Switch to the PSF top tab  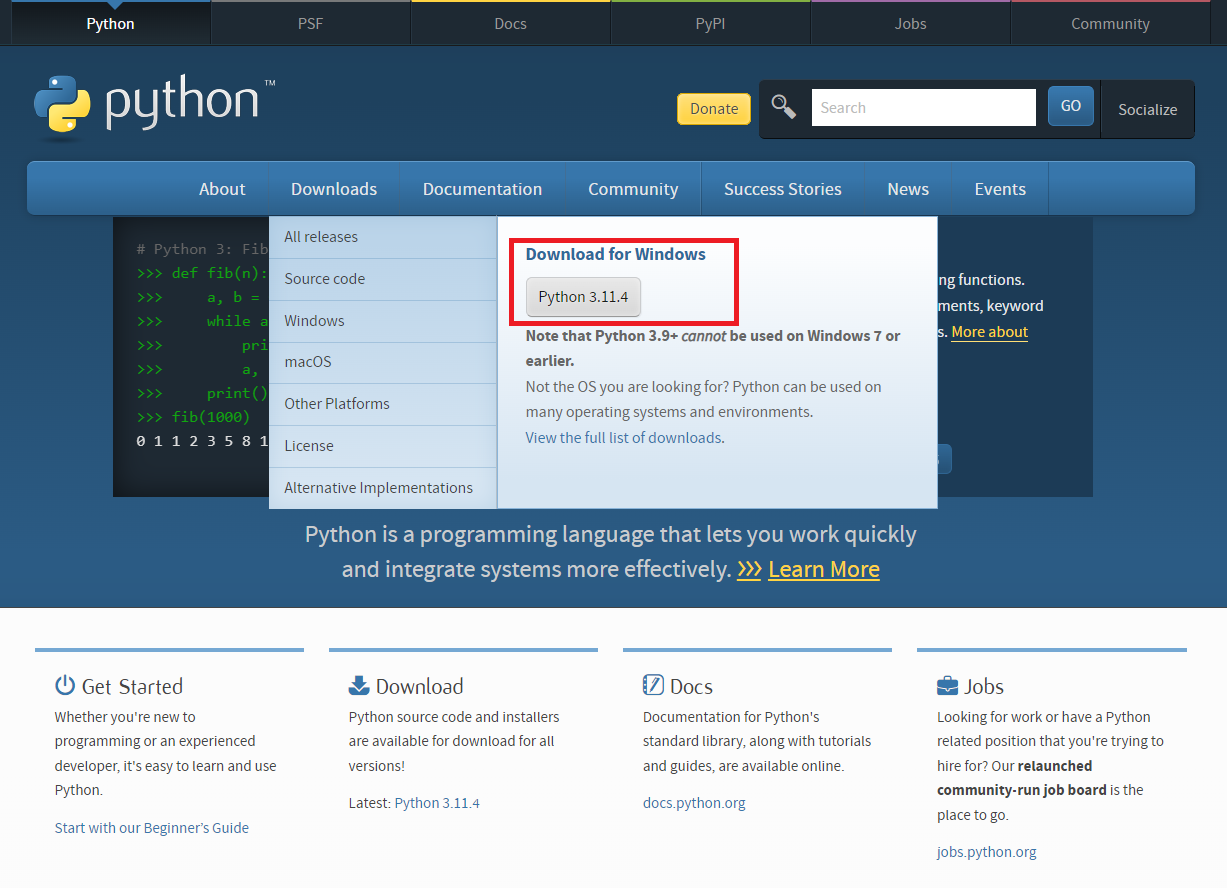pos(310,23)
